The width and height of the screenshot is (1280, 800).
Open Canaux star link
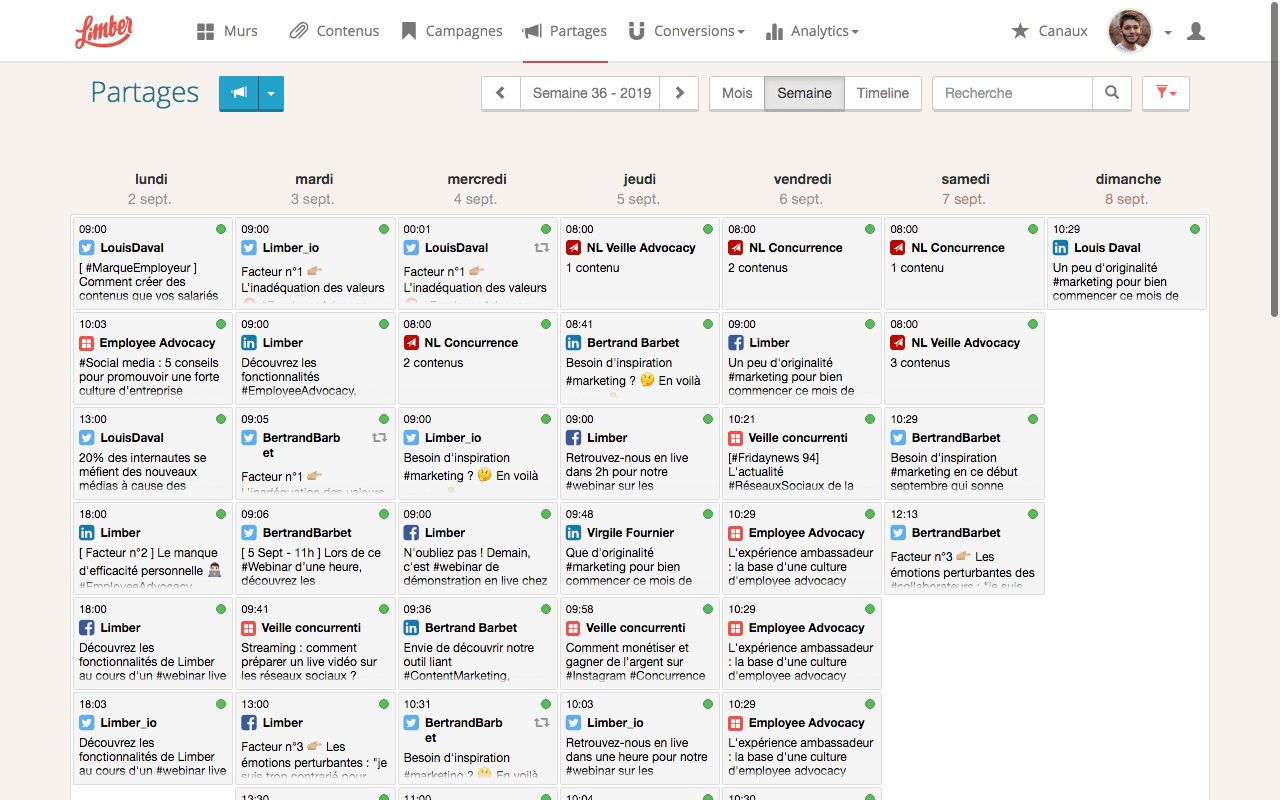click(x=1049, y=31)
